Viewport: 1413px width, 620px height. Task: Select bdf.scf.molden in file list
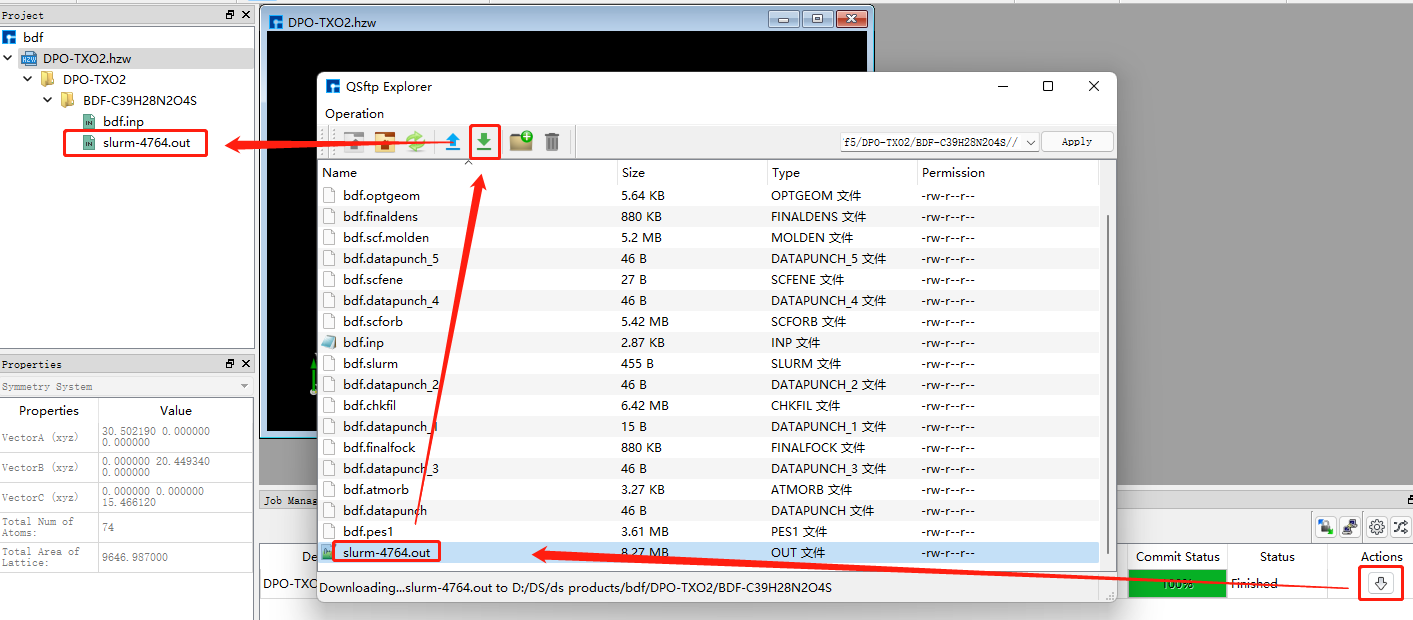pyautogui.click(x=385, y=237)
